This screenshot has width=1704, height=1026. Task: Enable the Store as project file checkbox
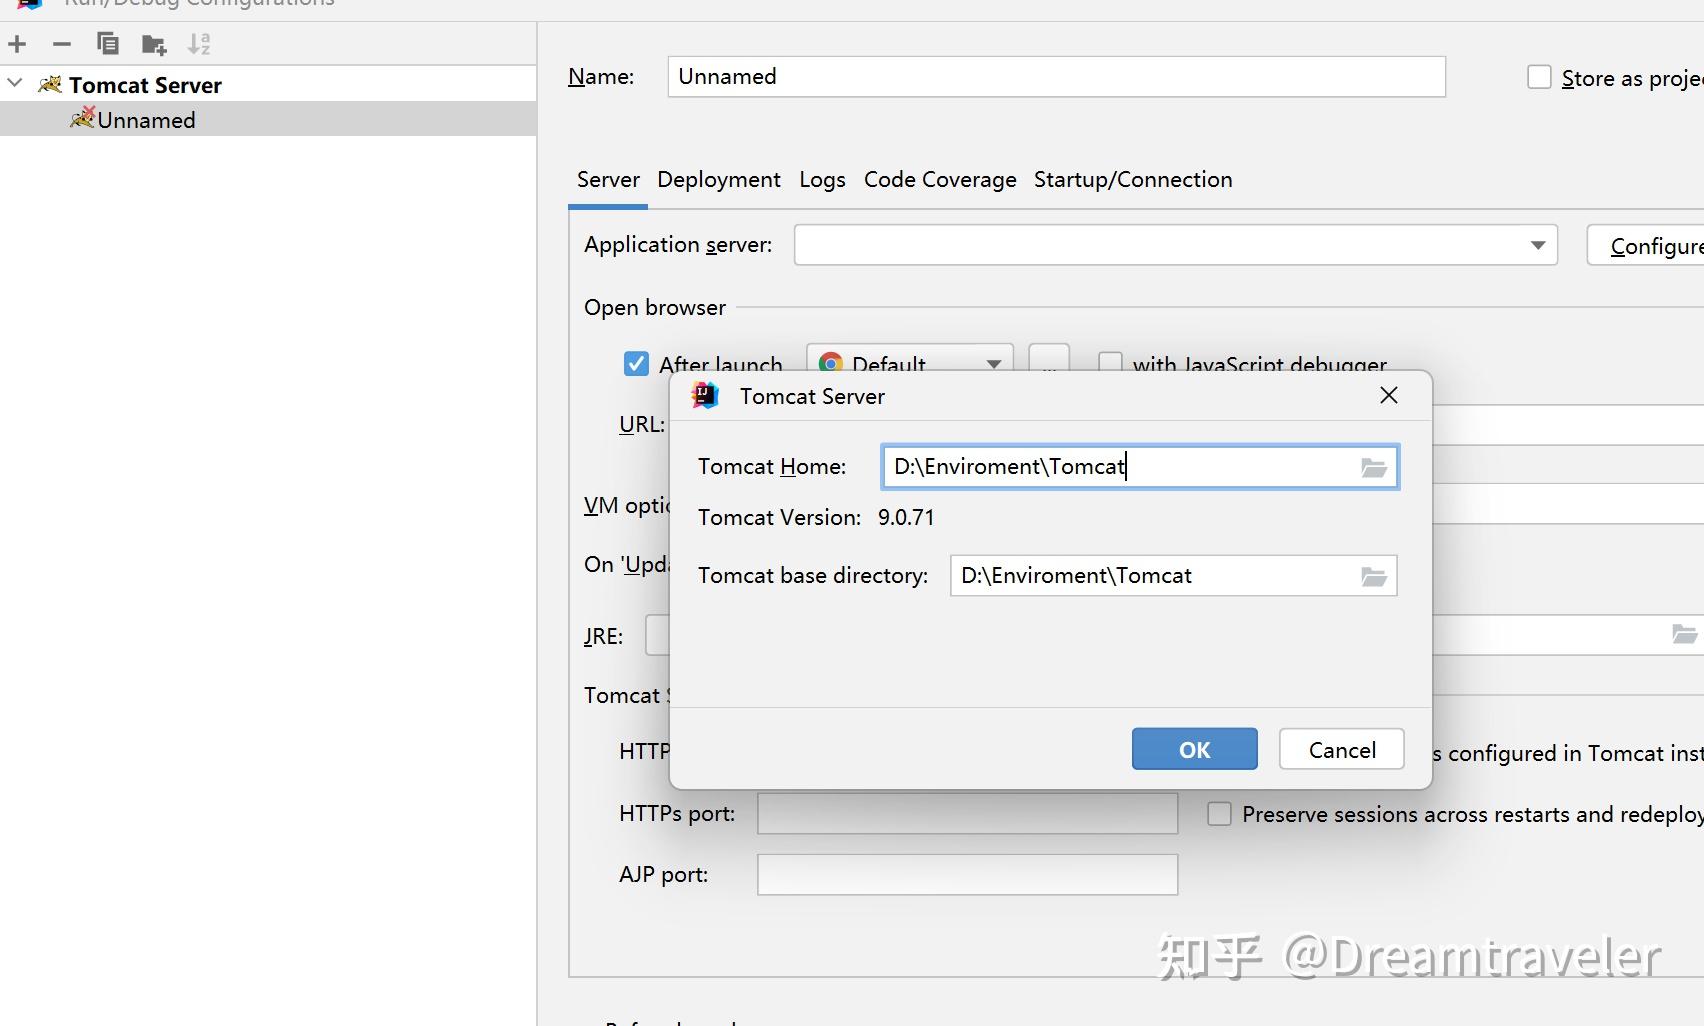(1539, 77)
